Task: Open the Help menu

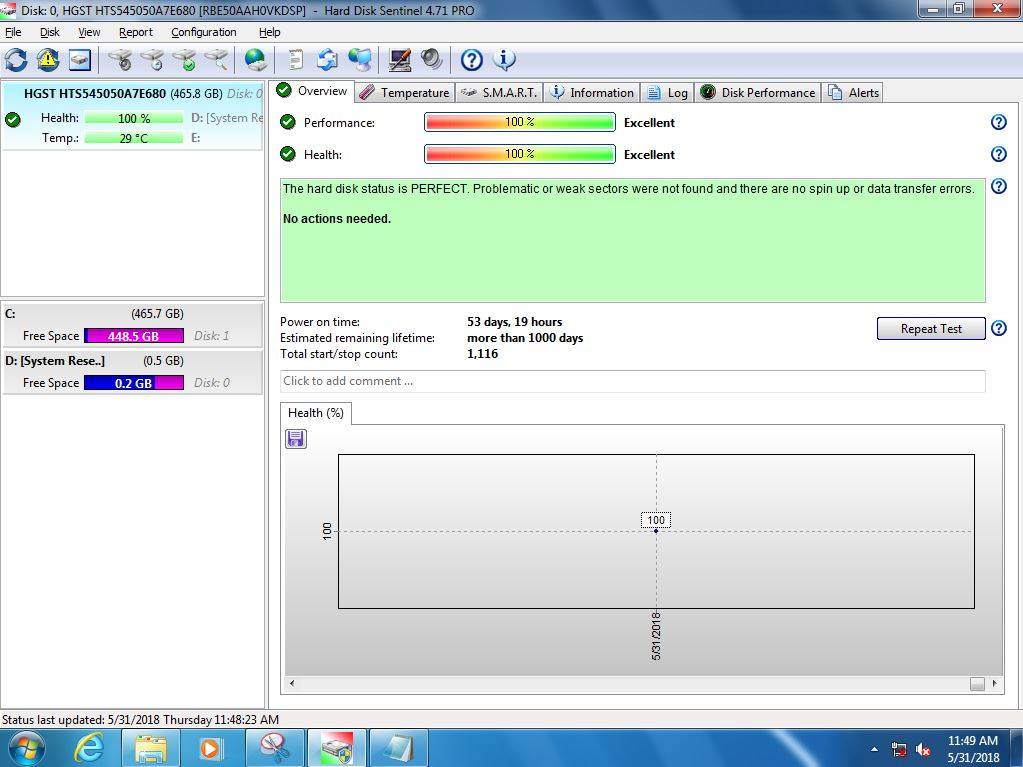Action: tap(269, 32)
